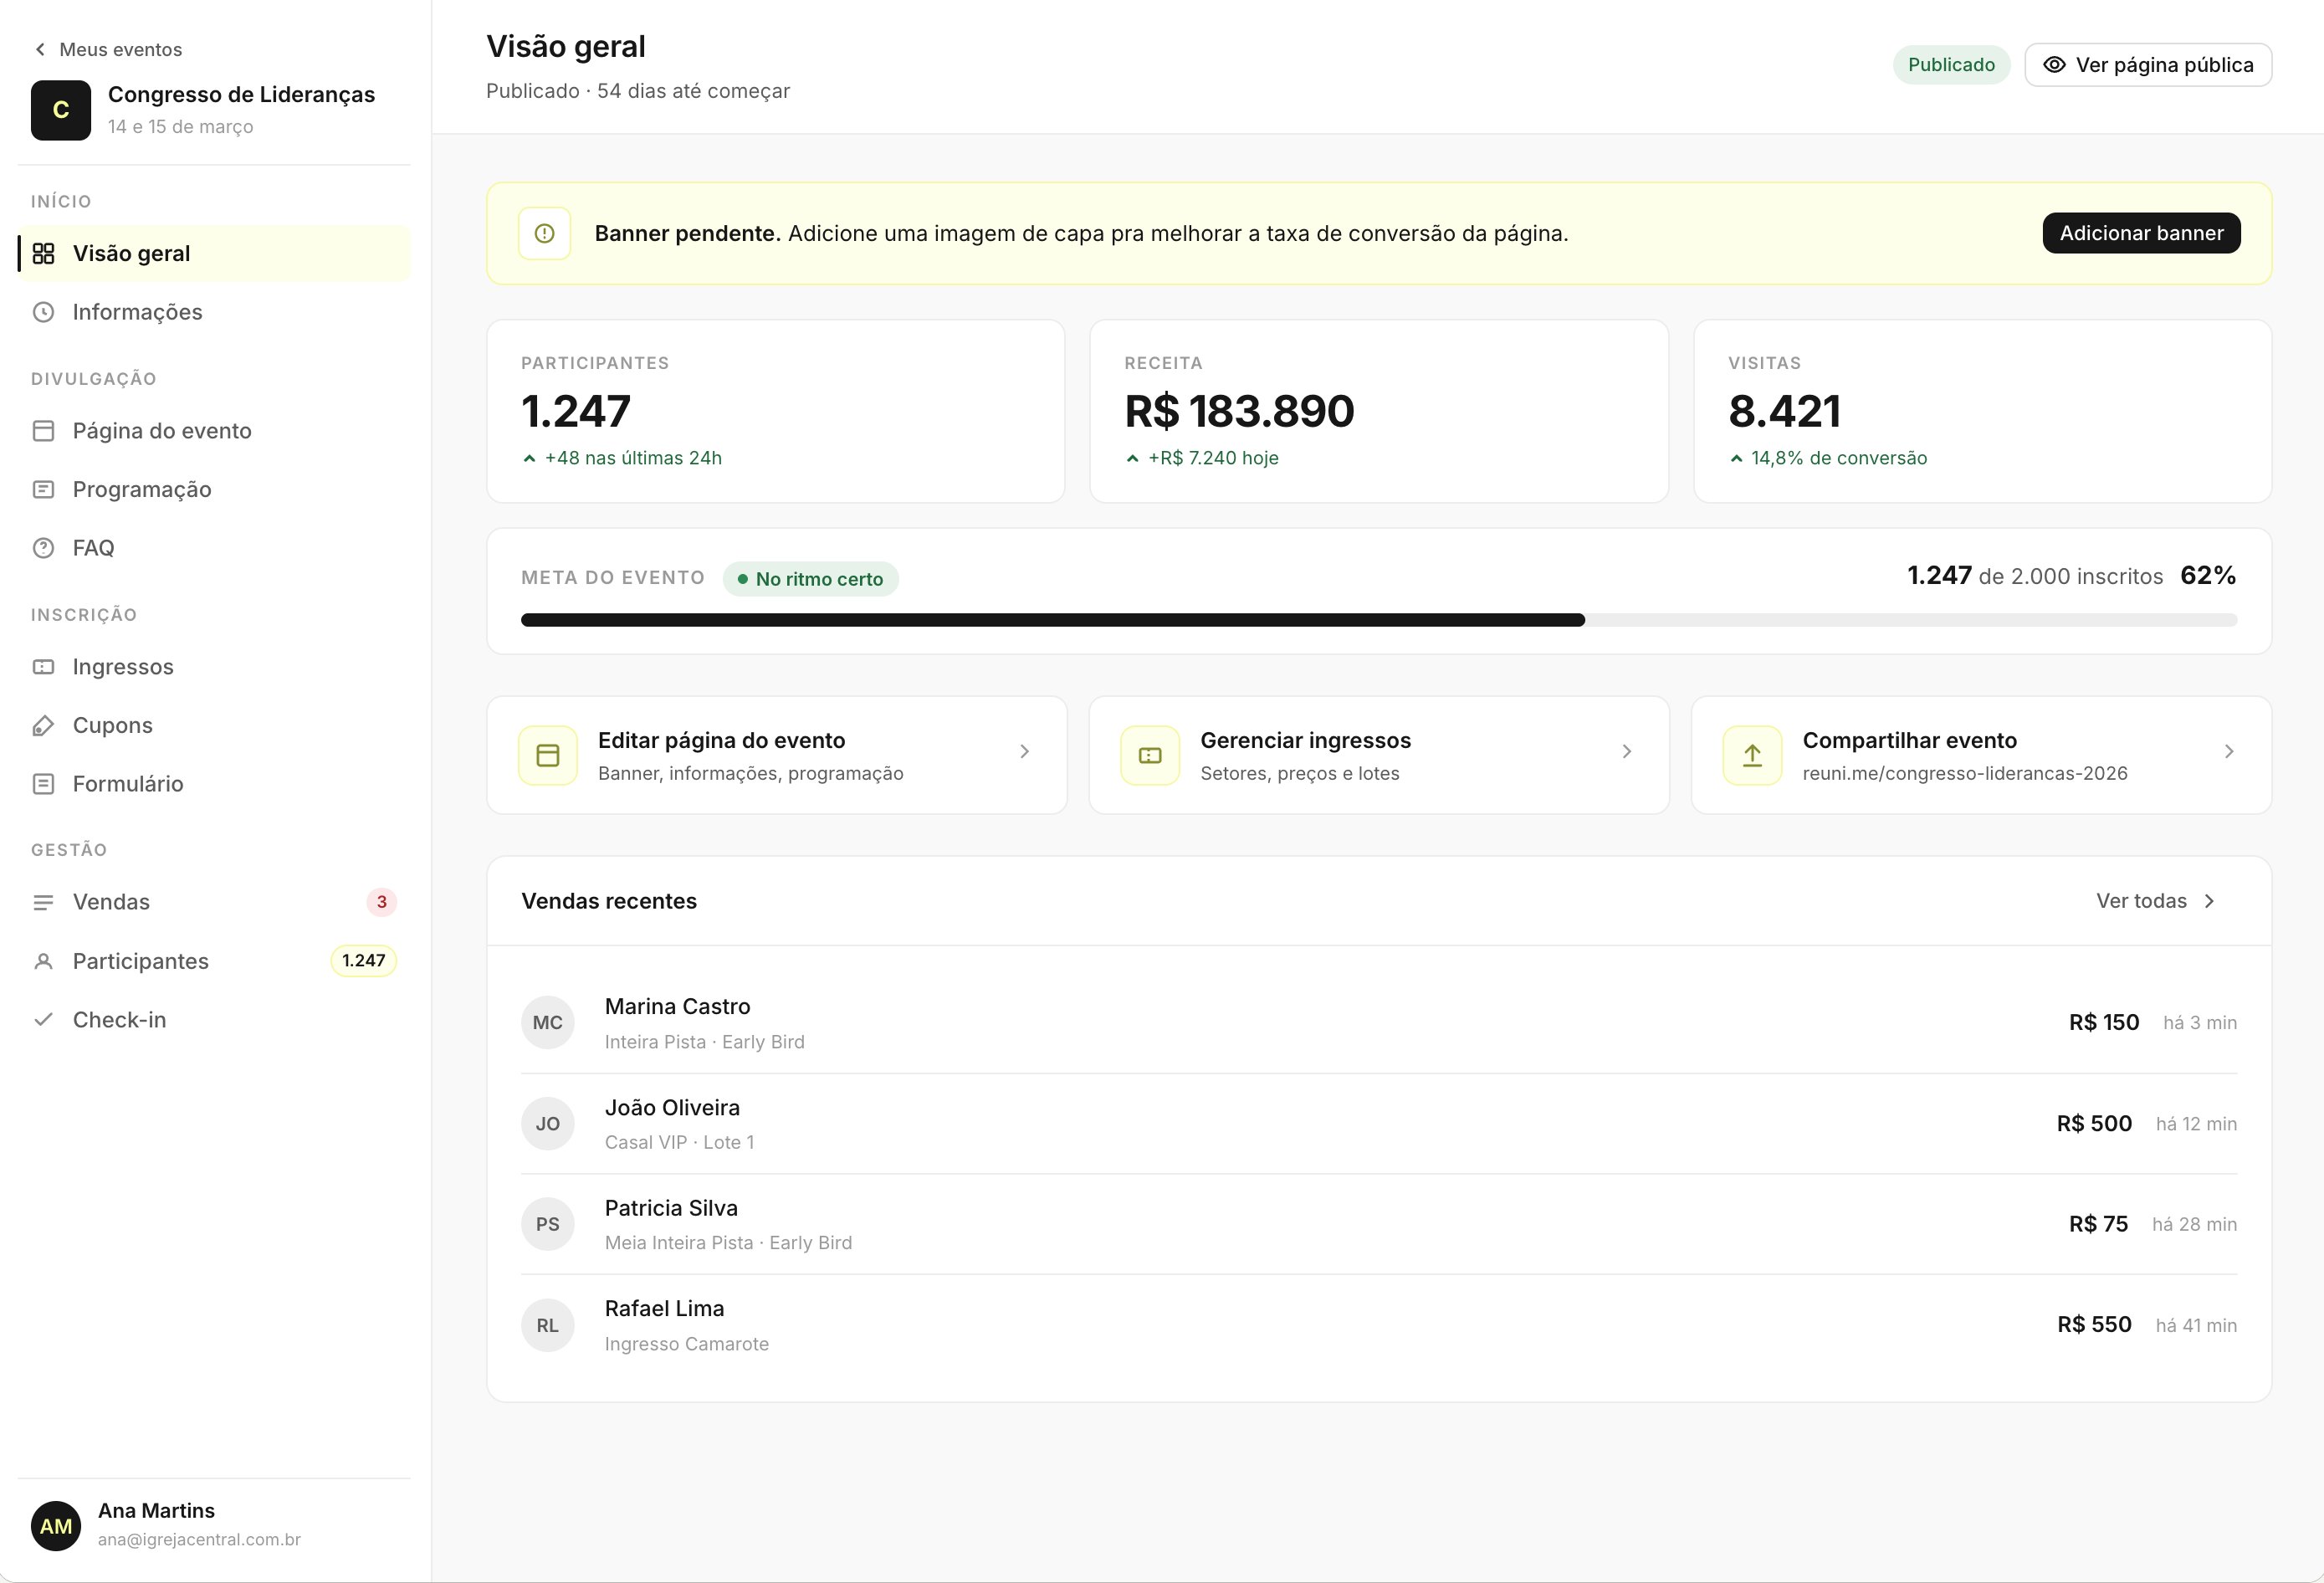Click the Visão geral grid icon in sidebar

pyautogui.click(x=43, y=253)
